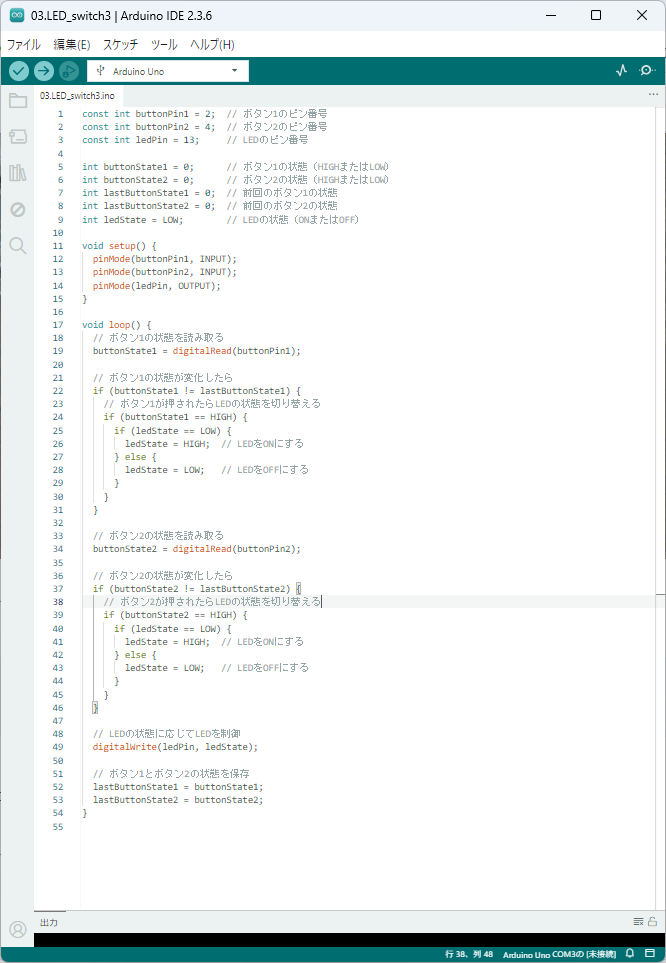Screen dimensions: 666x963
Task: Open the 編集(E) menu
Action: [72, 45]
